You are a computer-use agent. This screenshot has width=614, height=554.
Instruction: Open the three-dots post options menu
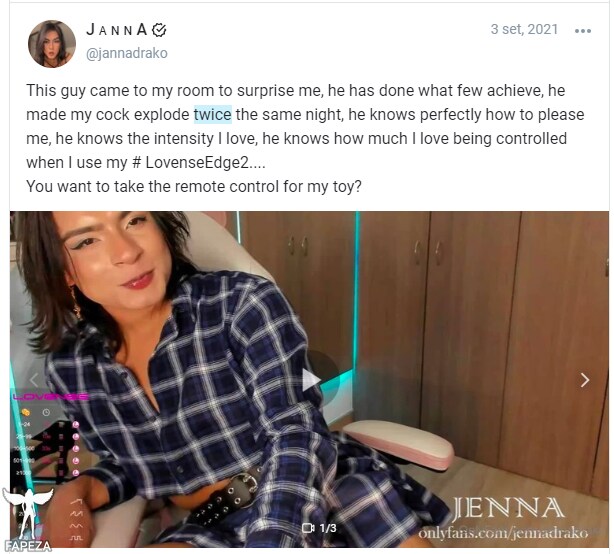pyautogui.click(x=582, y=31)
